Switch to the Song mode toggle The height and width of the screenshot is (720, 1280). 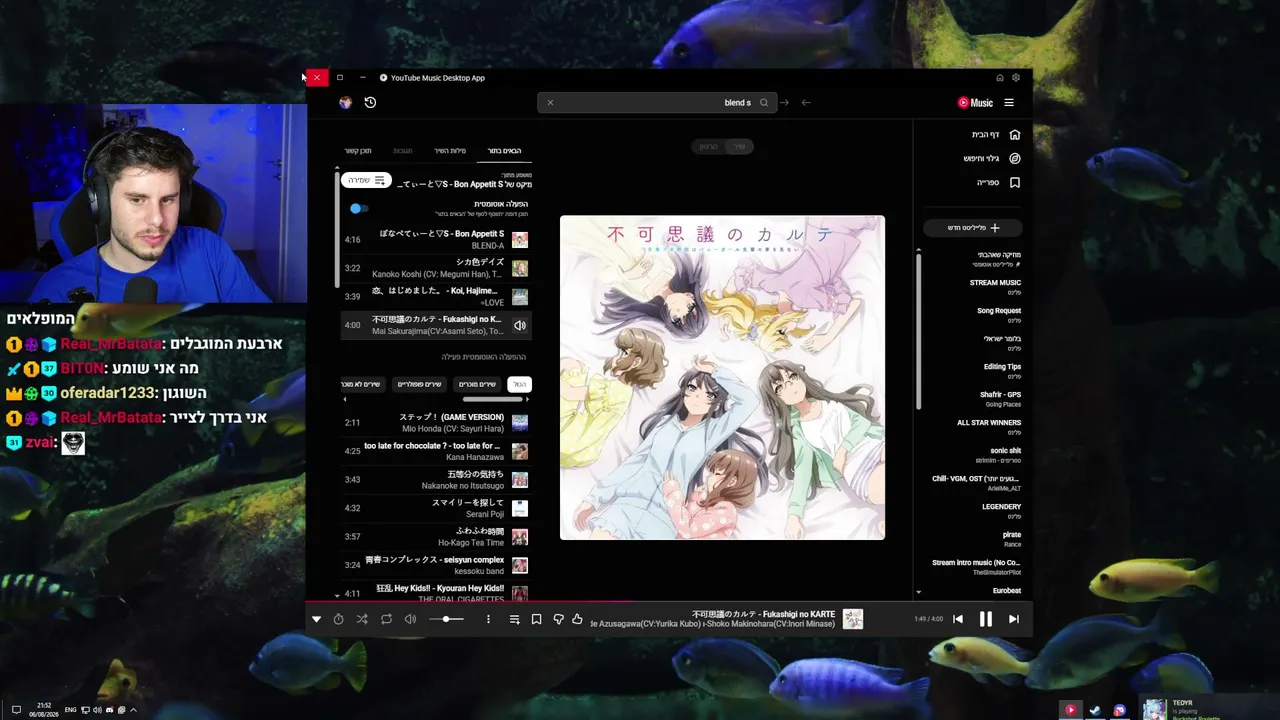click(739, 146)
